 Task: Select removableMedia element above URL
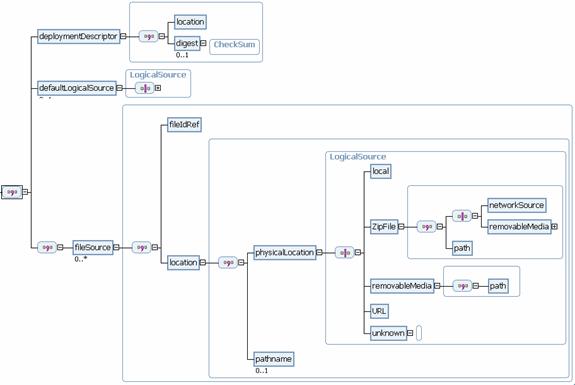[402, 286]
